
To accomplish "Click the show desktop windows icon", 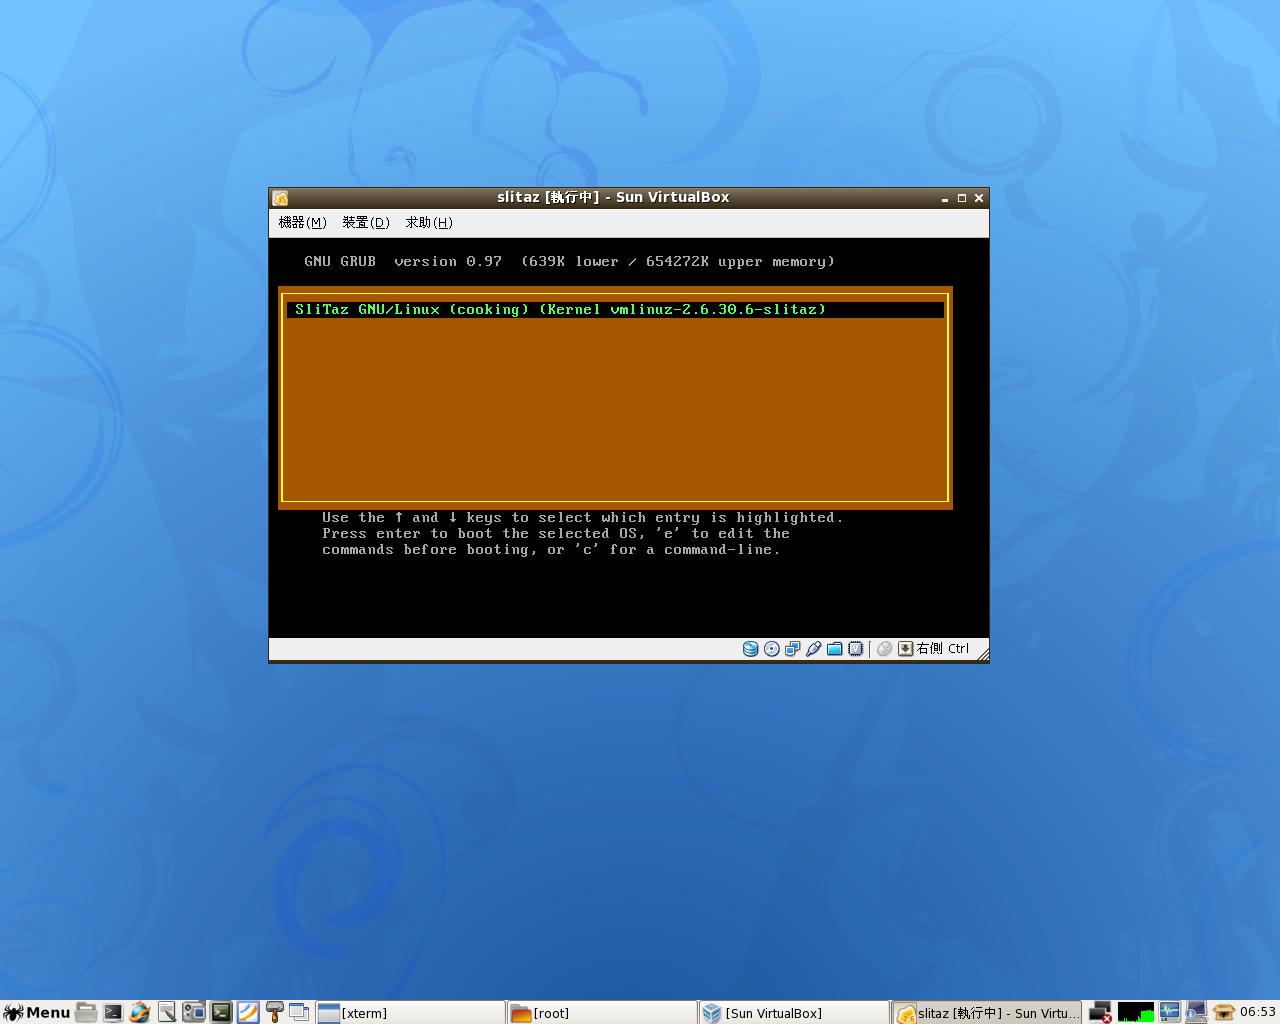I will [x=299, y=1012].
